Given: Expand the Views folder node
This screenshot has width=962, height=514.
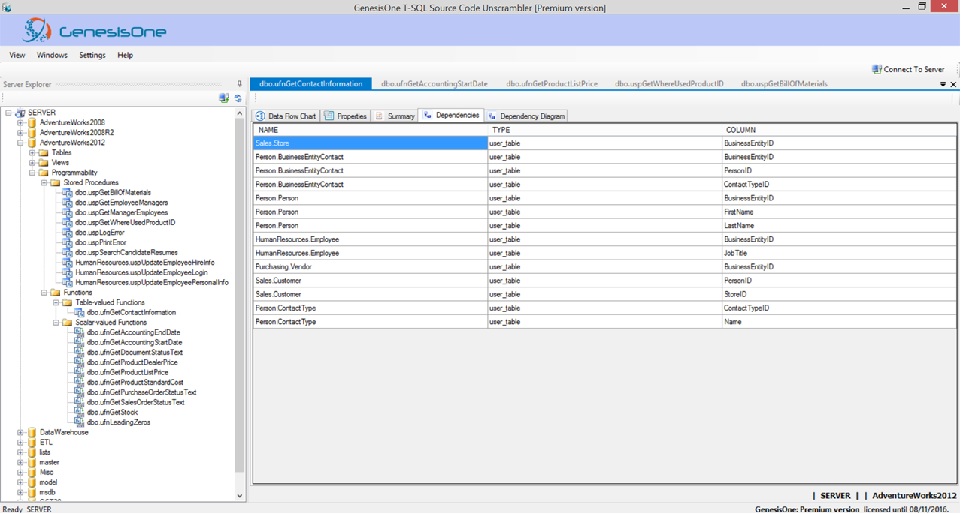Looking at the screenshot, I should point(32,163).
